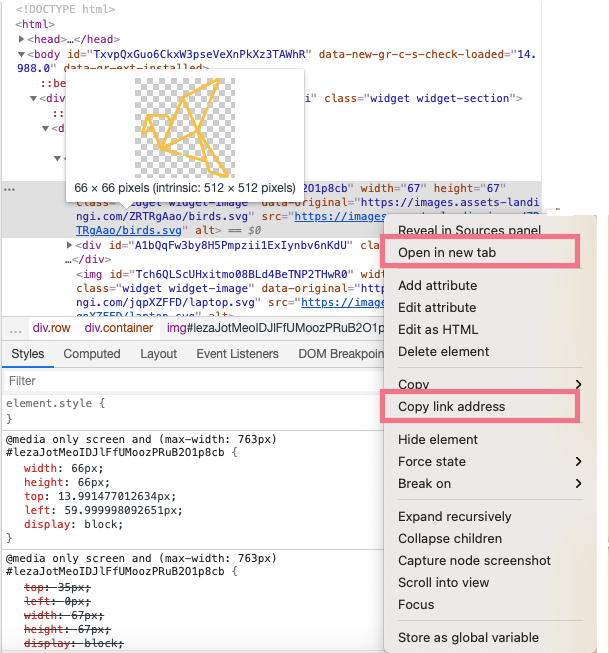Click the laptop.svg src link
Viewport: 609px width, 653px height.
tap(342, 302)
